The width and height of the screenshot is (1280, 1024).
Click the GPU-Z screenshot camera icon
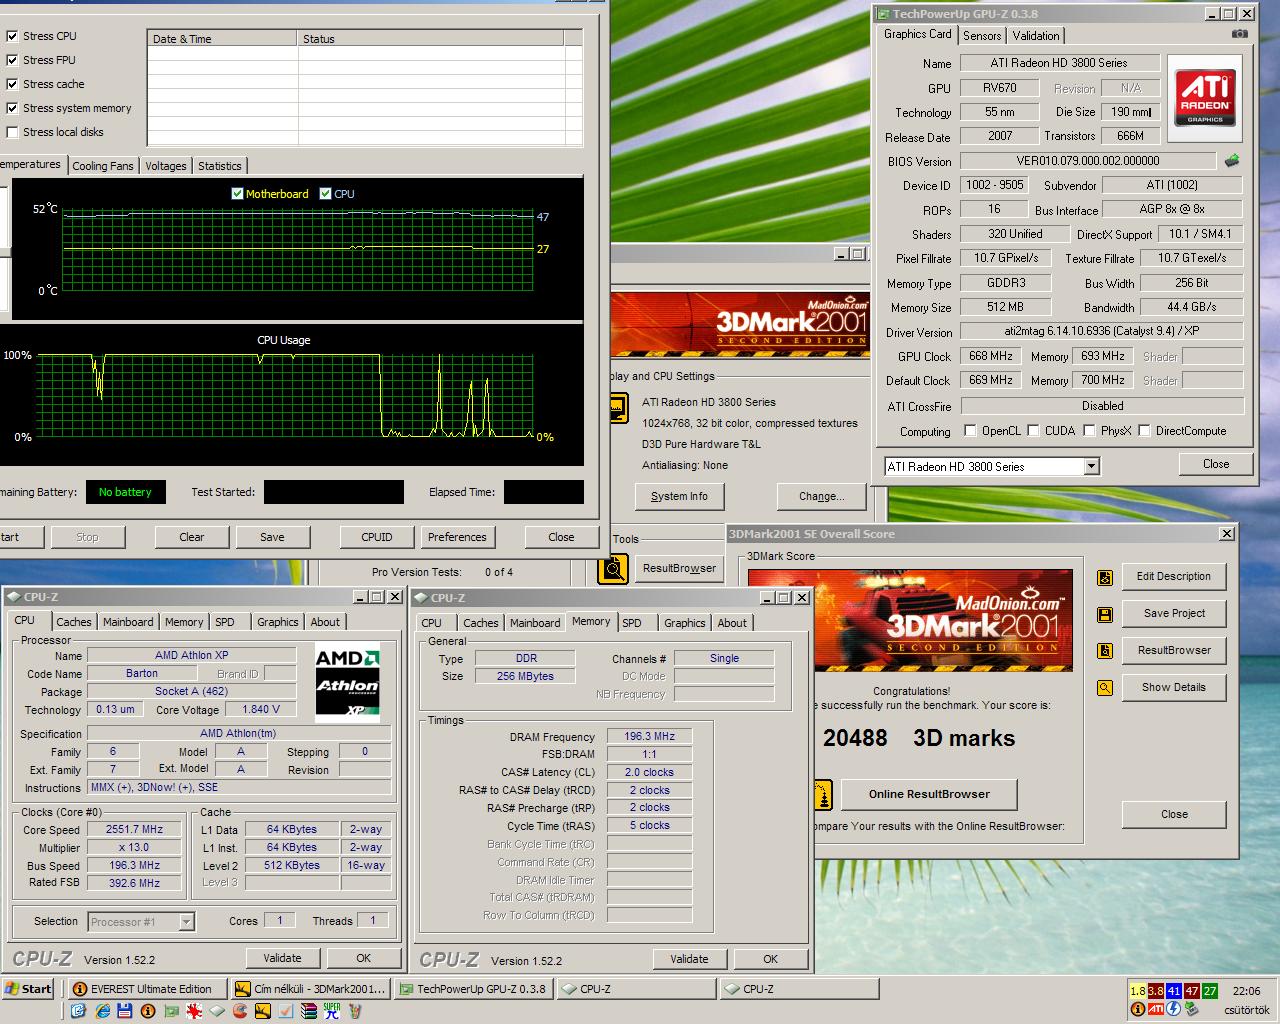[1239, 34]
